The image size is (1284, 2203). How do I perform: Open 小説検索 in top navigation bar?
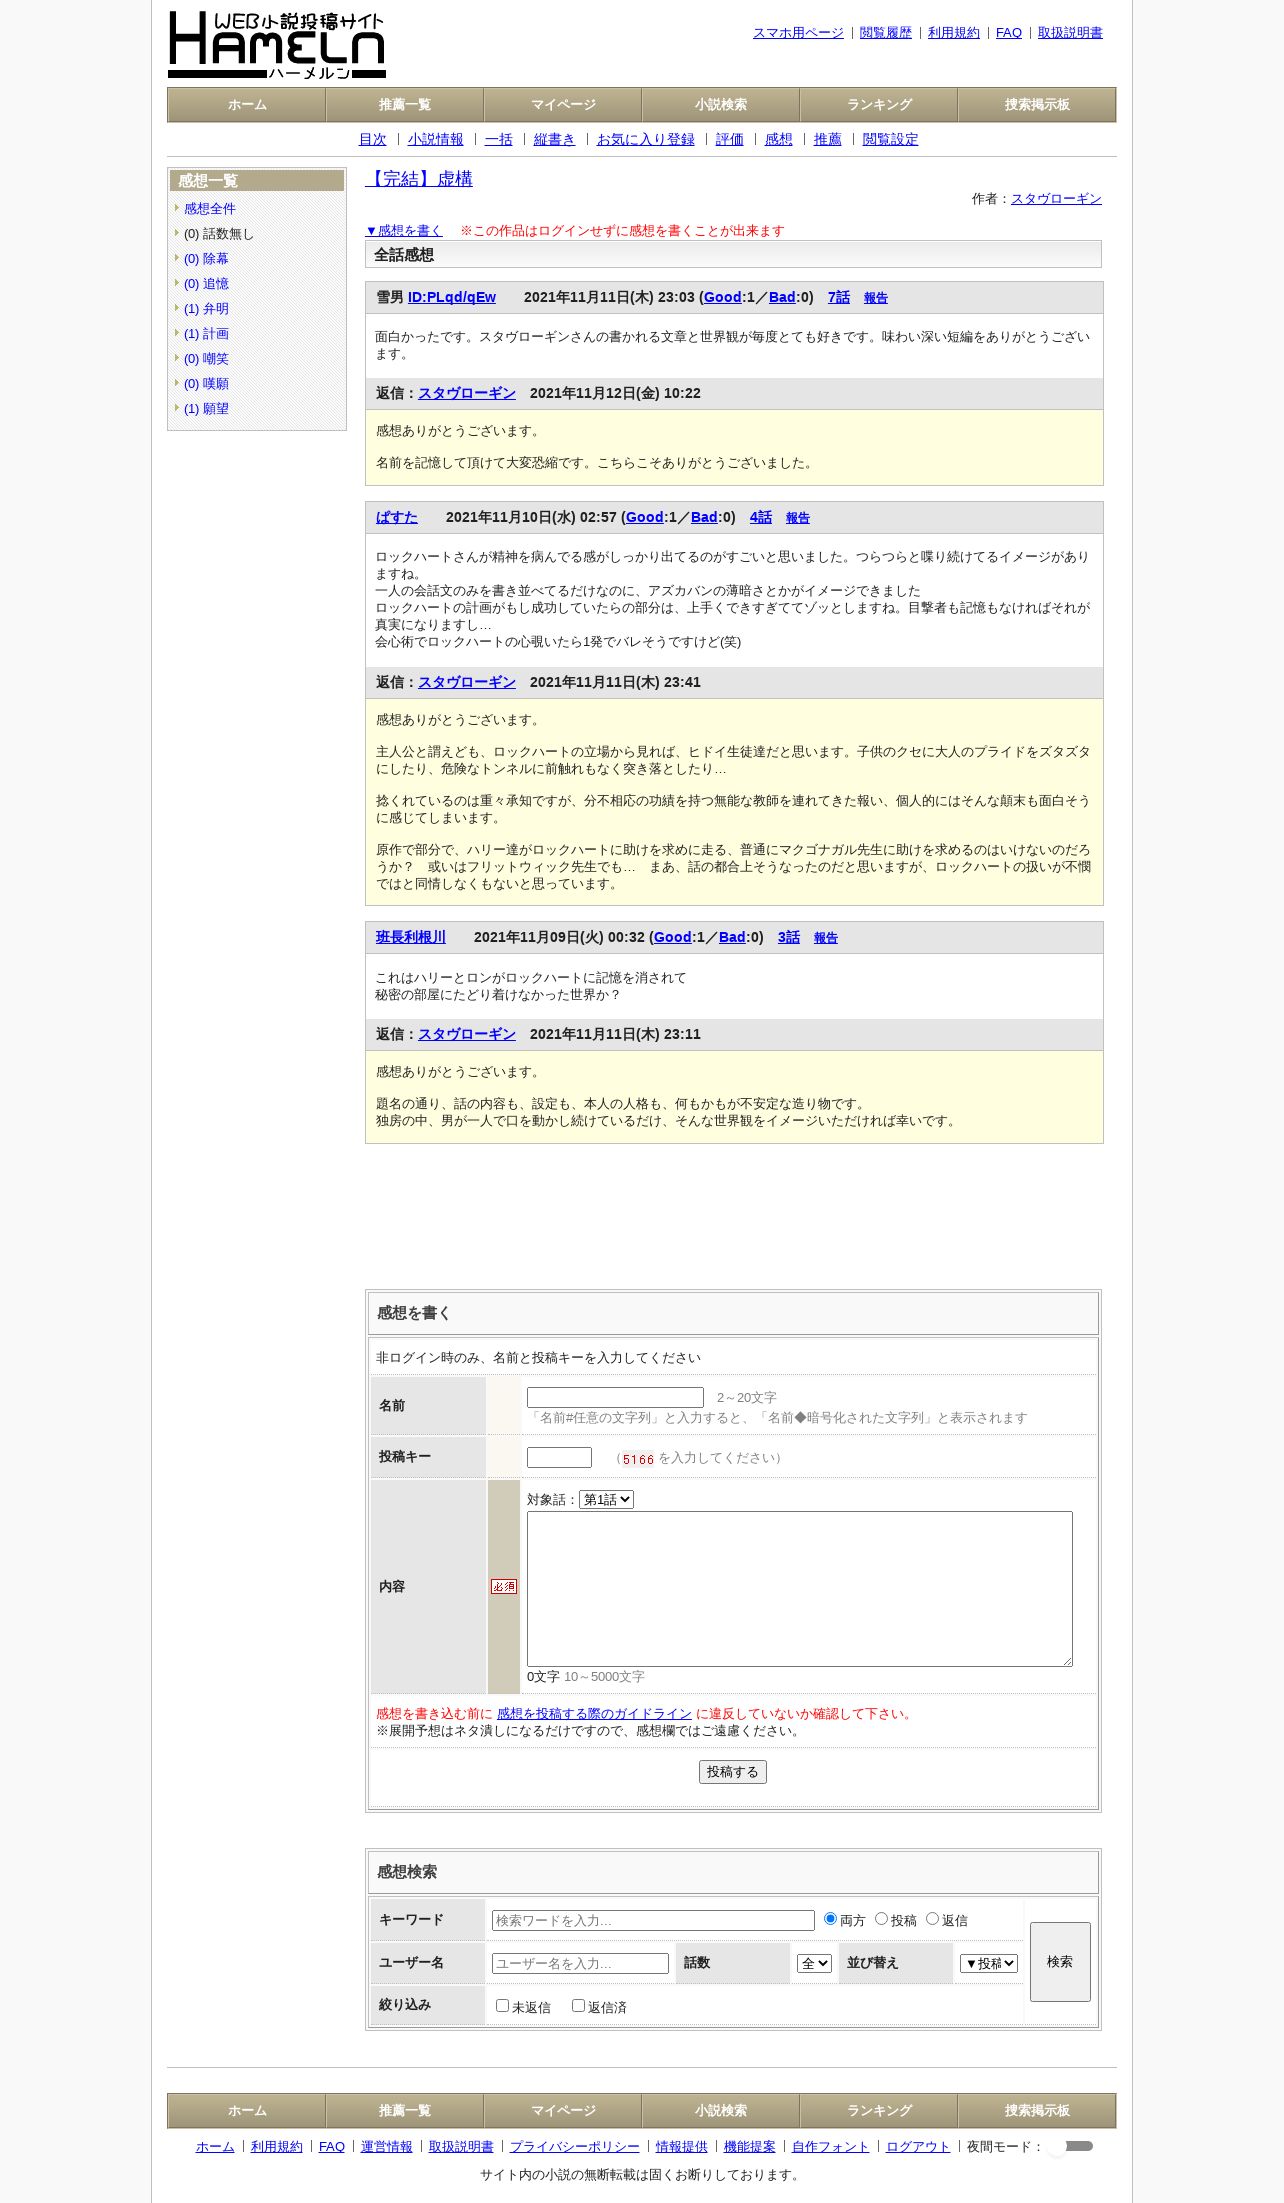coord(721,105)
